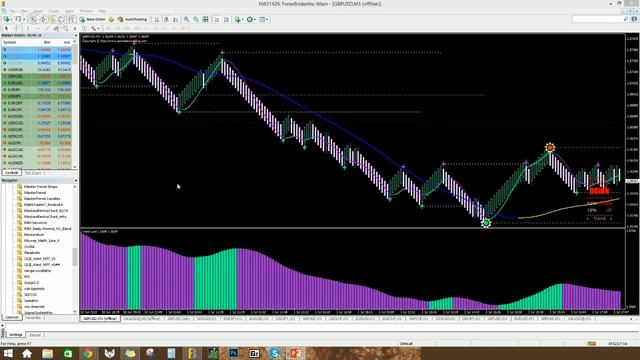Zoom out on the chart
This screenshot has height=360, width=640.
pyautogui.click(x=196, y=19)
